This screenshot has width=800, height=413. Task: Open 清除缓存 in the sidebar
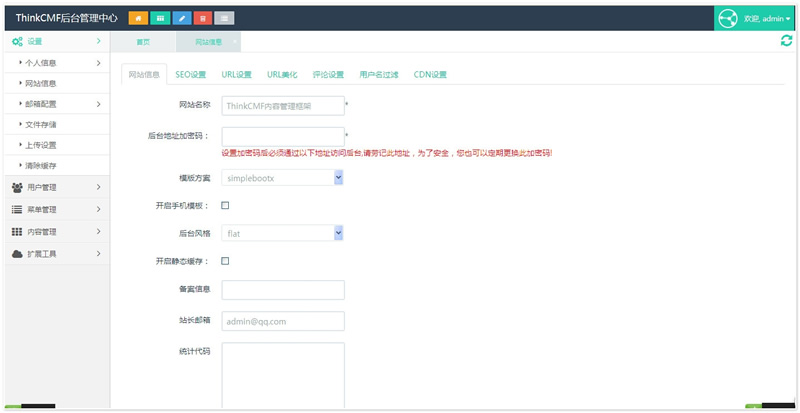[x=41, y=165]
